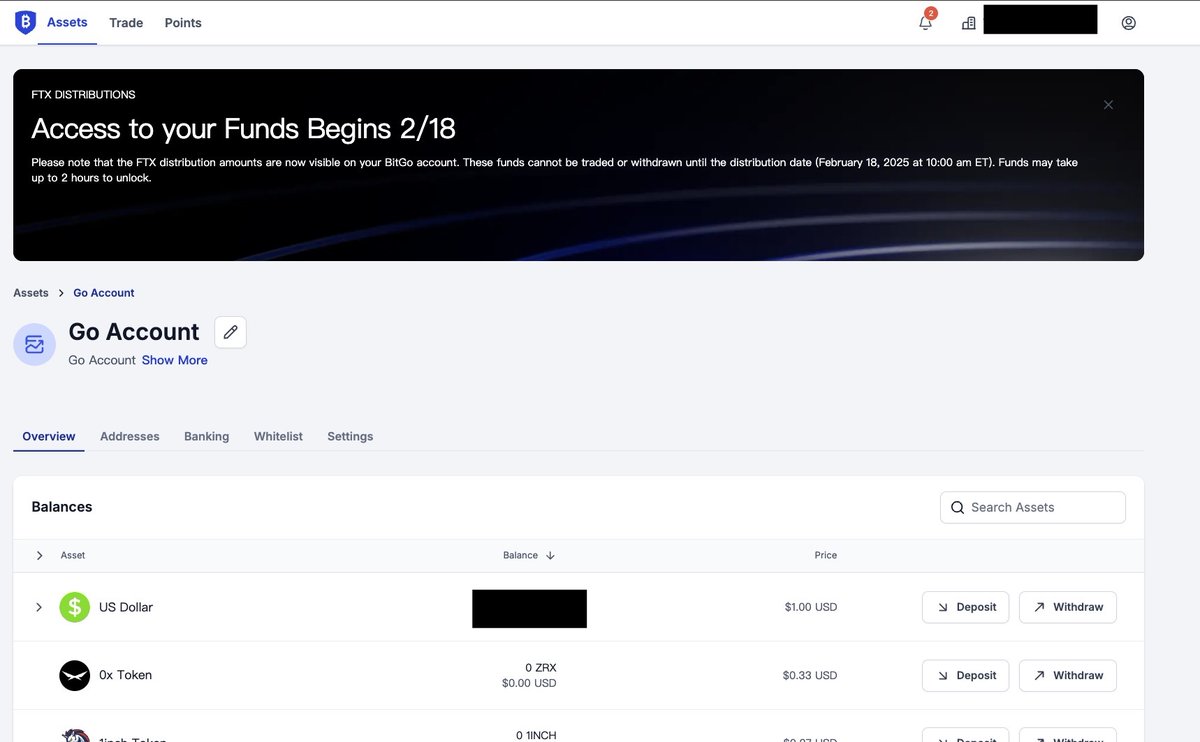
Task: Click the search magnifier icon
Action: pos(957,507)
